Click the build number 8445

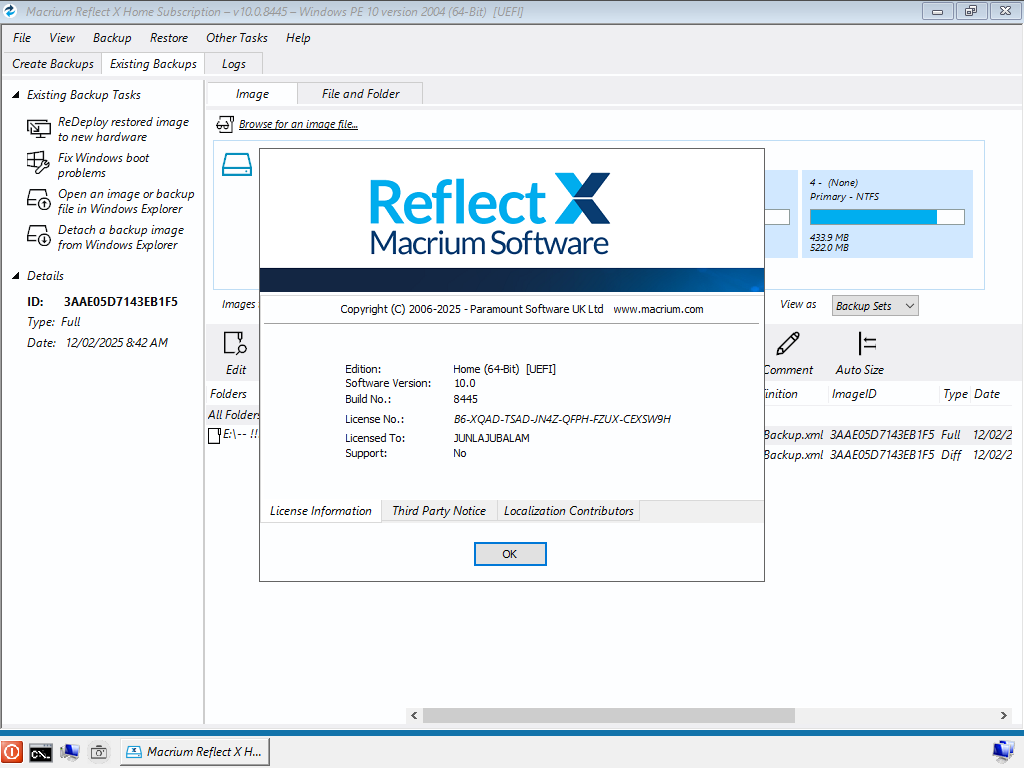click(x=466, y=399)
